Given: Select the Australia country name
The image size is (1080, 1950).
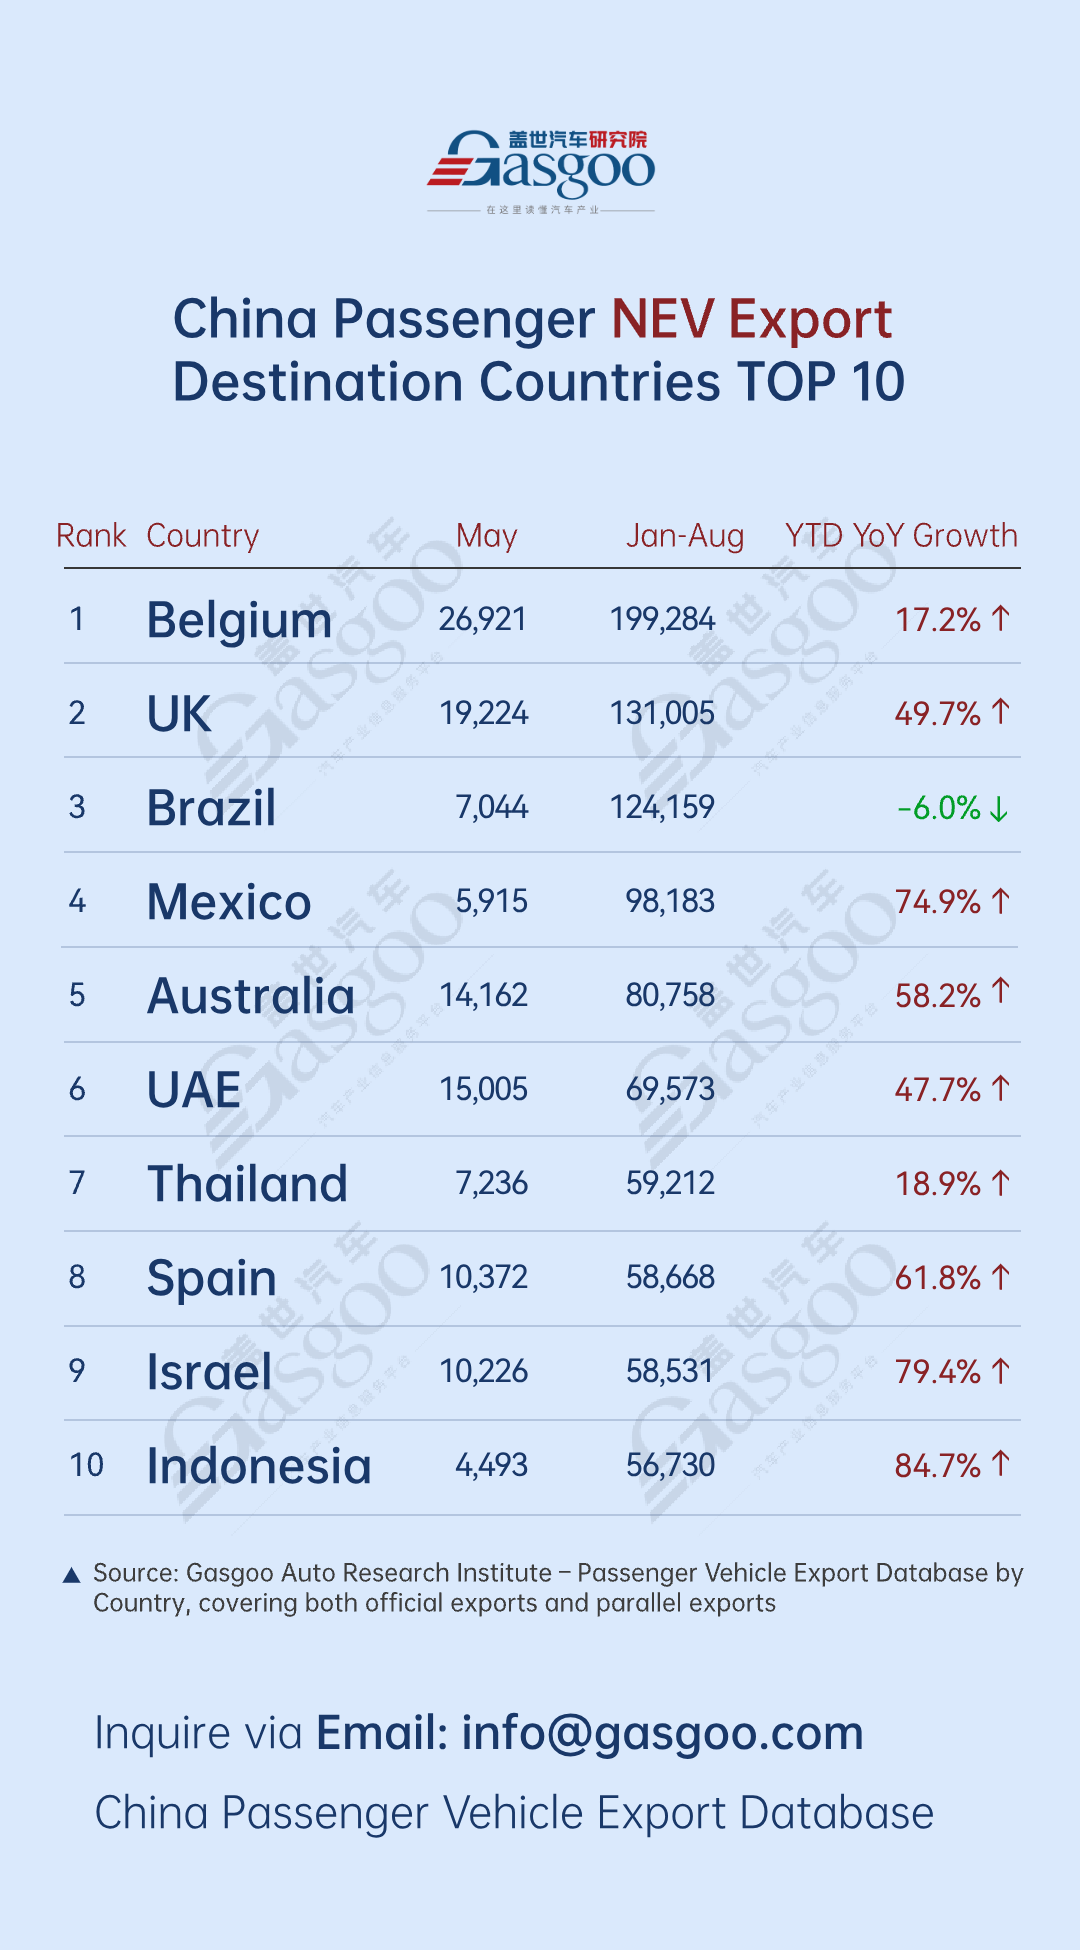Looking at the screenshot, I should (x=251, y=996).
